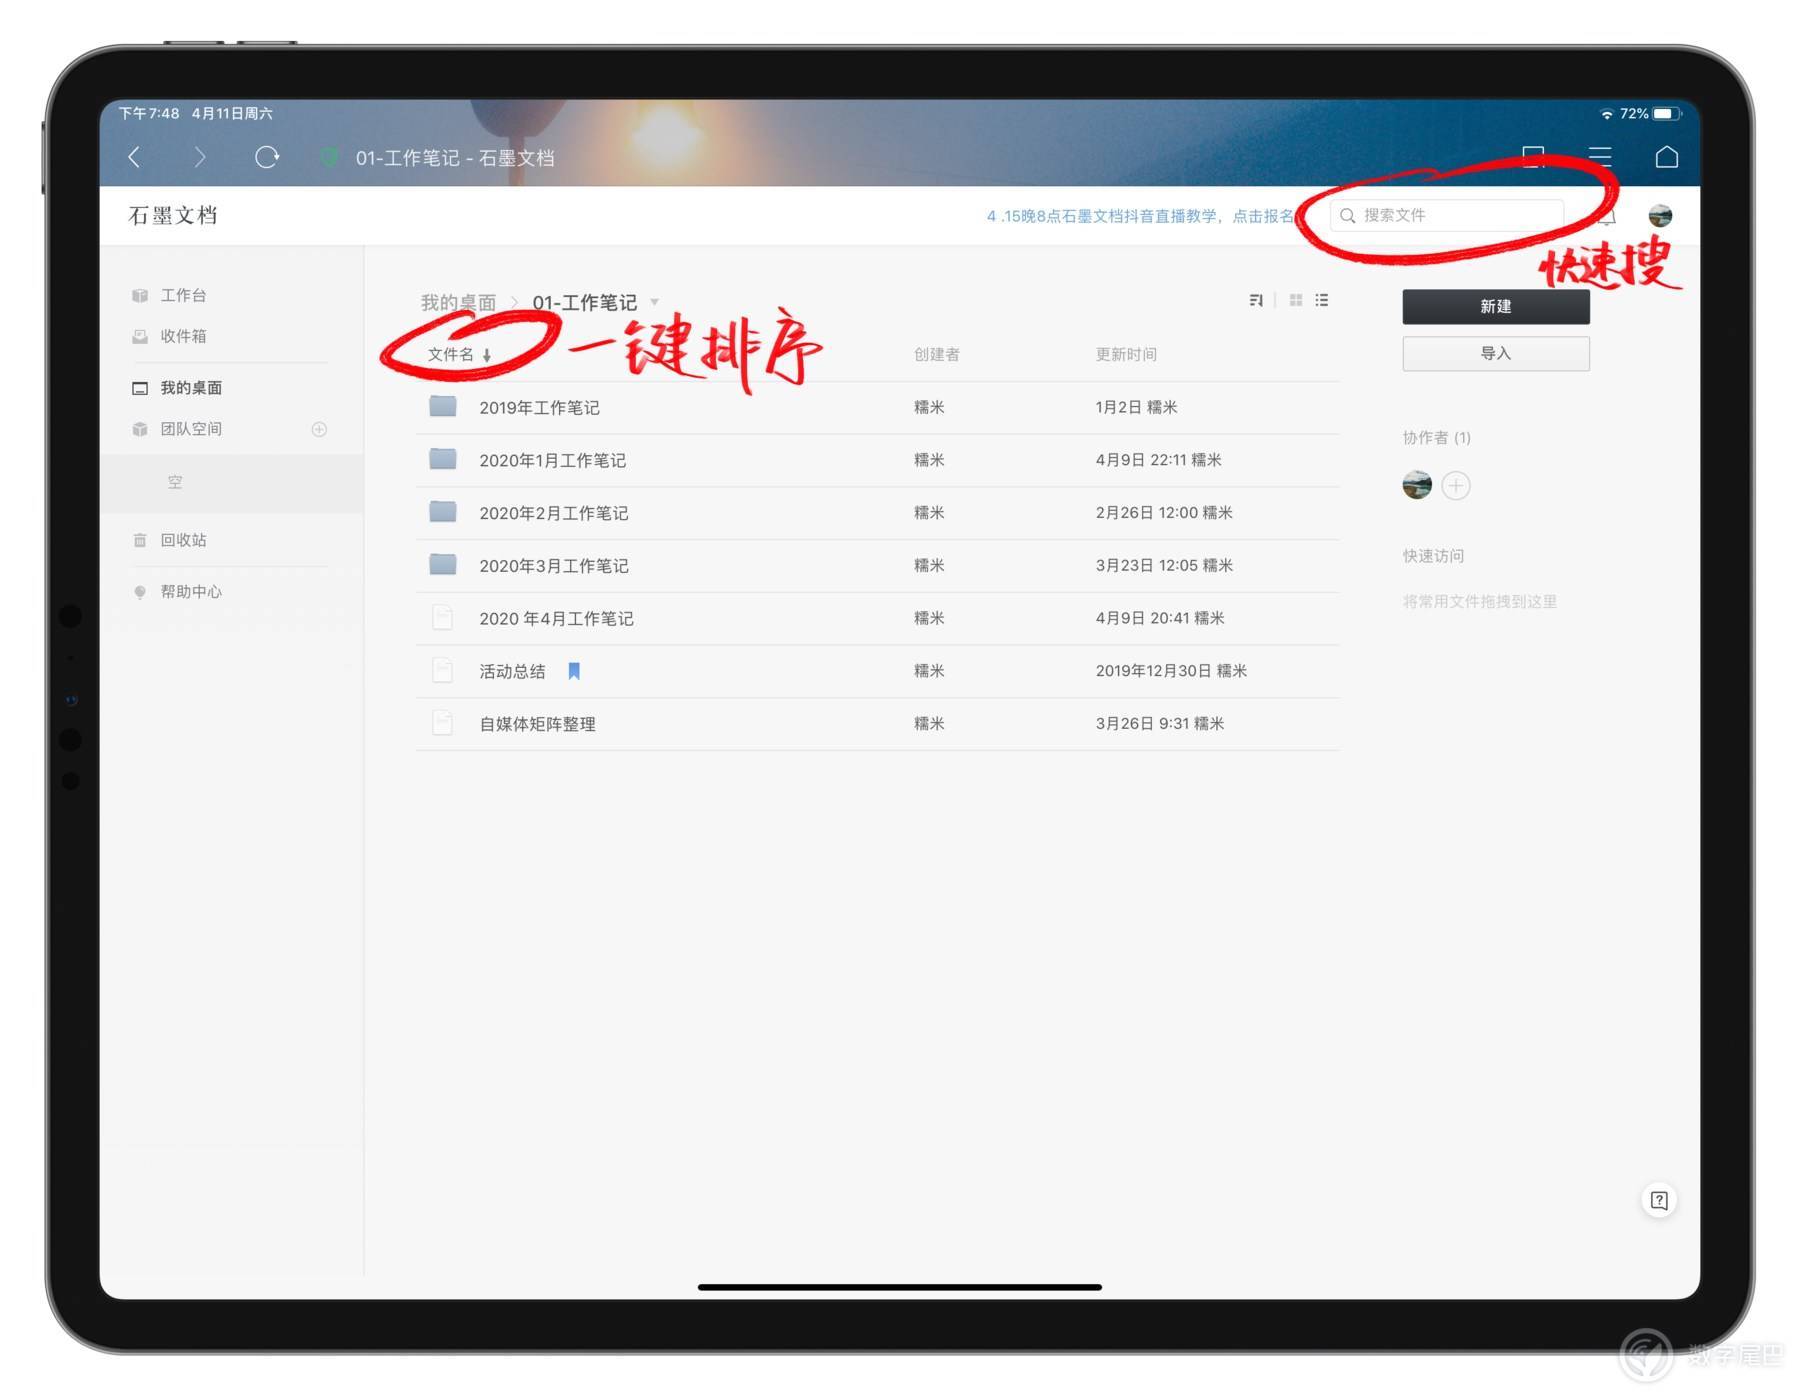
Task: Open folder 2020年3月工作笔记
Action: (553, 566)
